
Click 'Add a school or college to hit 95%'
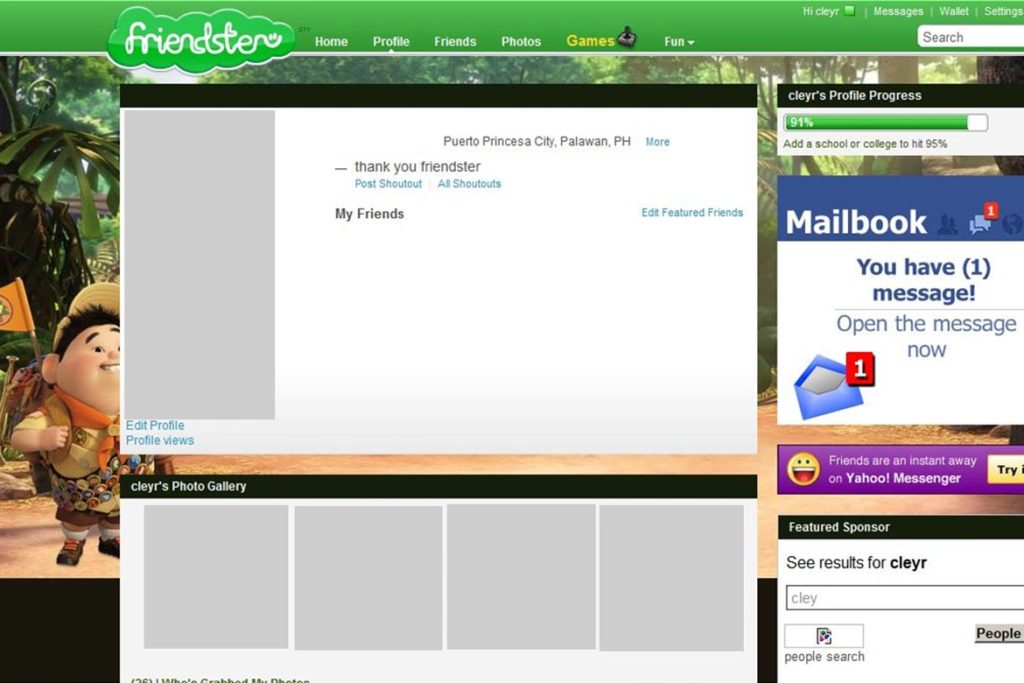pos(865,144)
